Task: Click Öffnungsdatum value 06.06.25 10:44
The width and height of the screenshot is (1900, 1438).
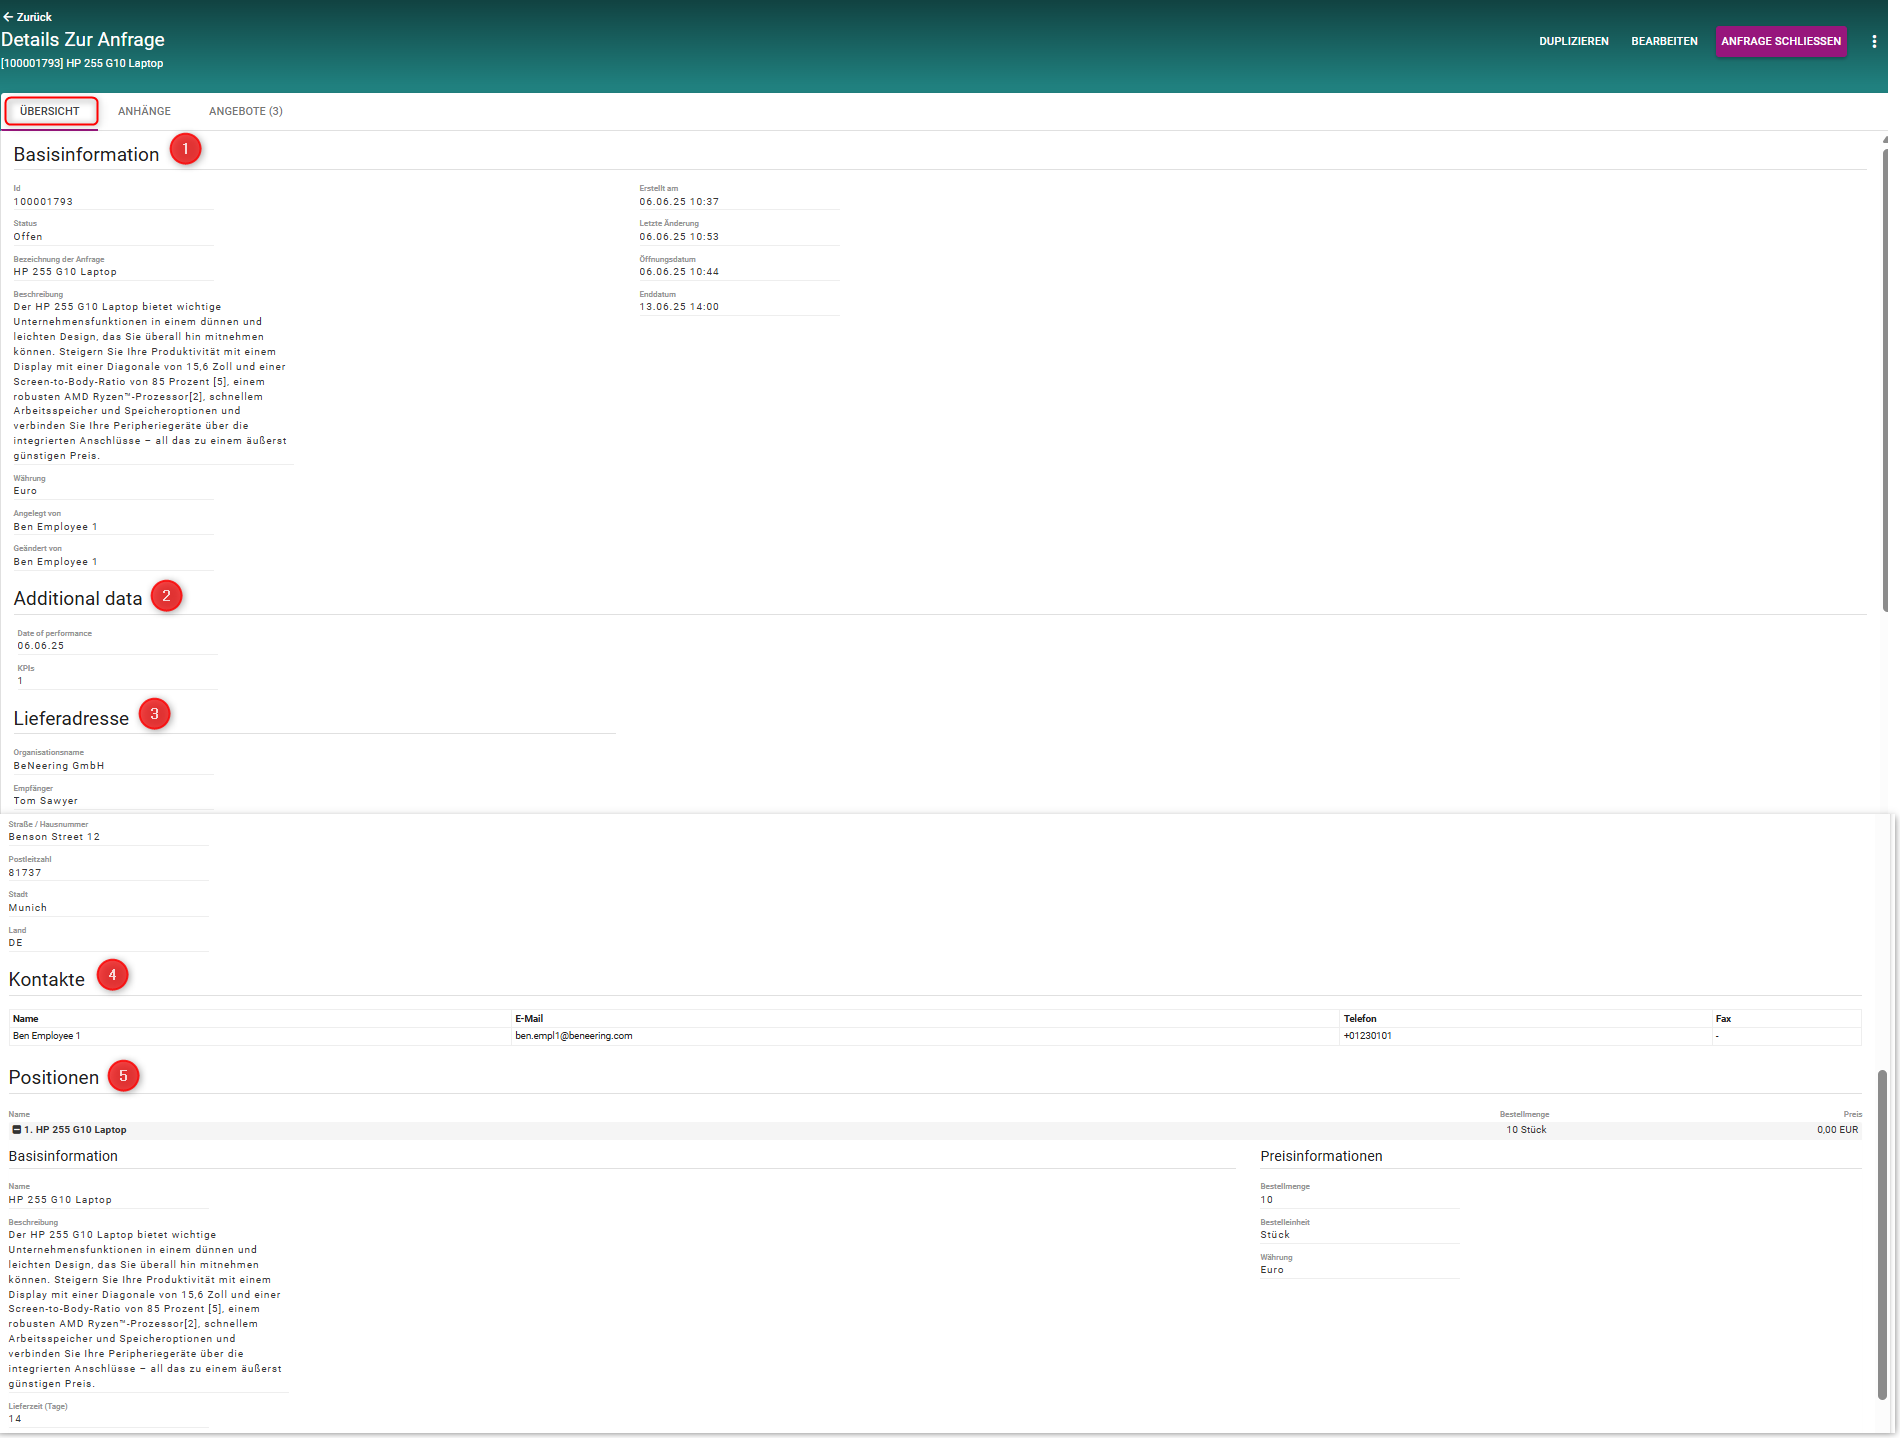Action: click(679, 272)
